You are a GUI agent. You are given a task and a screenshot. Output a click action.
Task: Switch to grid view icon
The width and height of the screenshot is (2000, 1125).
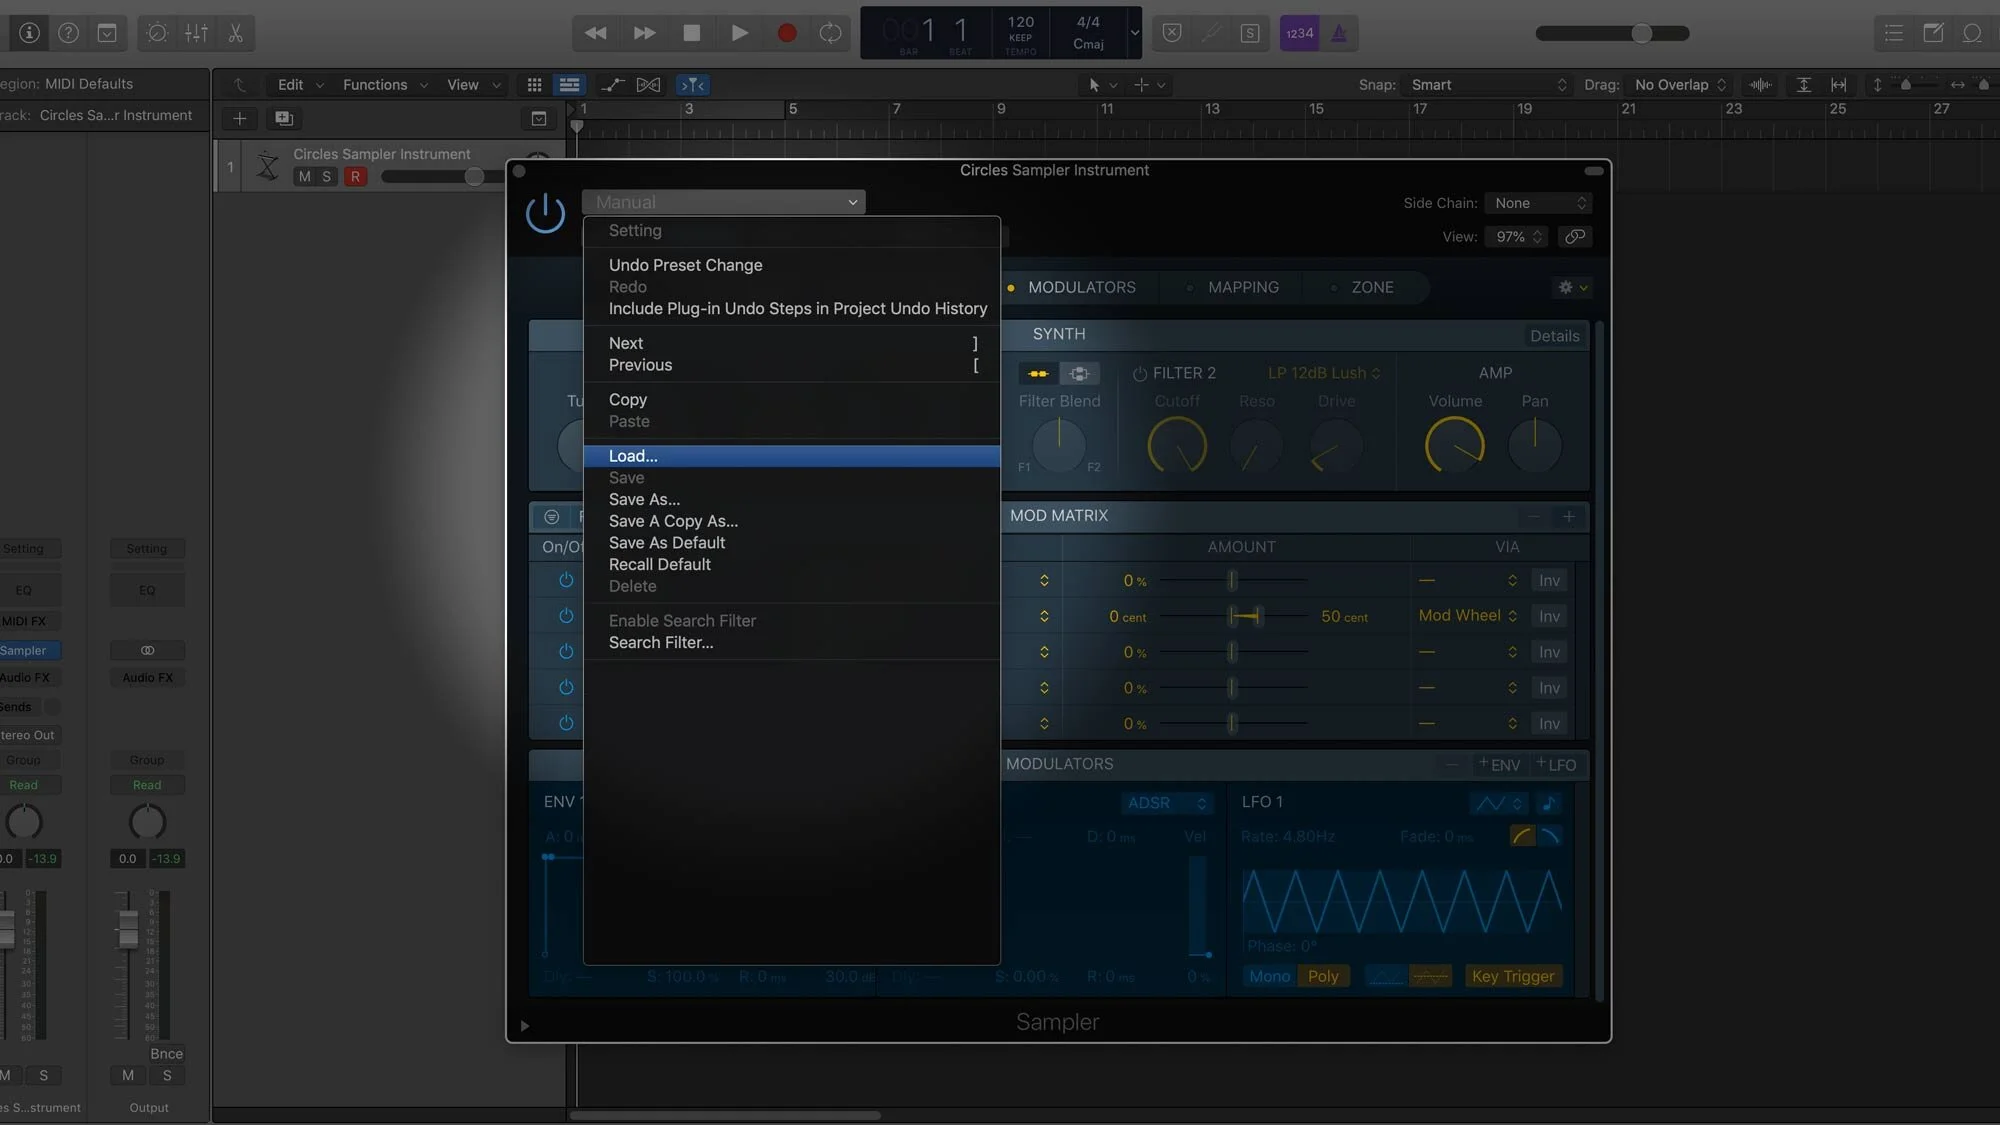click(x=534, y=85)
